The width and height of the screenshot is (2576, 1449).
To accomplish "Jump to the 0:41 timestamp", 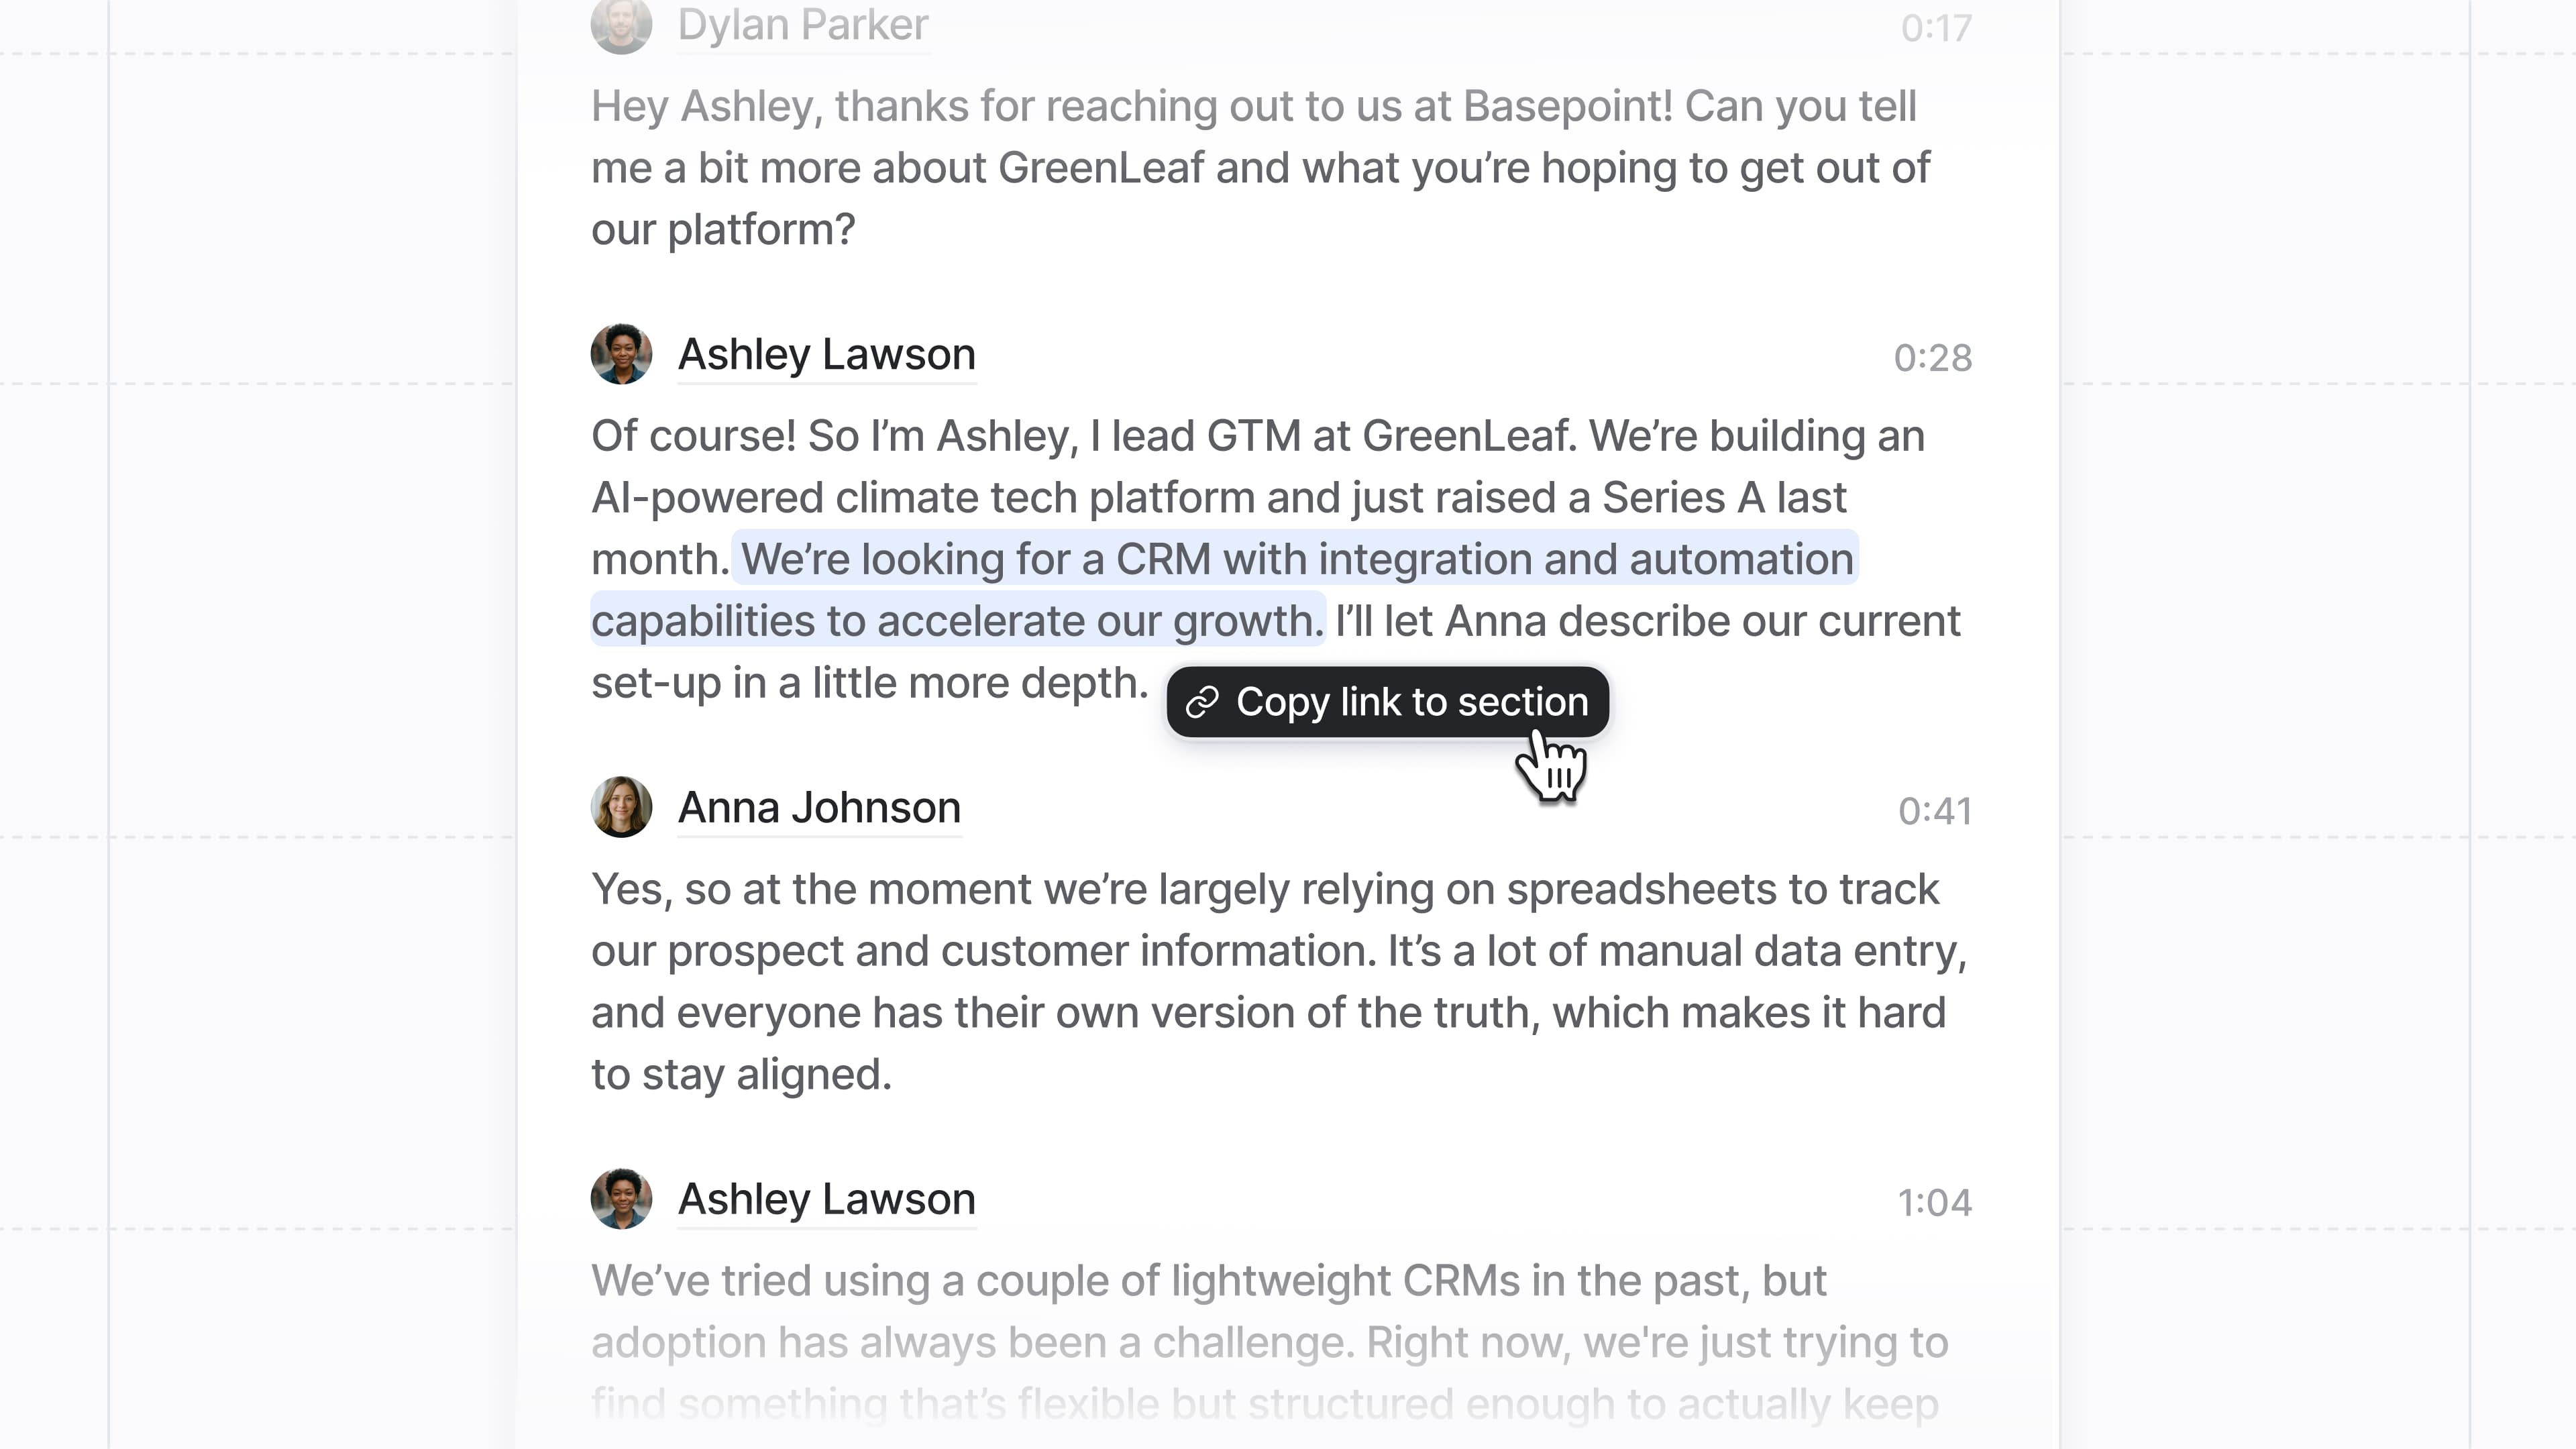I will point(1934,811).
